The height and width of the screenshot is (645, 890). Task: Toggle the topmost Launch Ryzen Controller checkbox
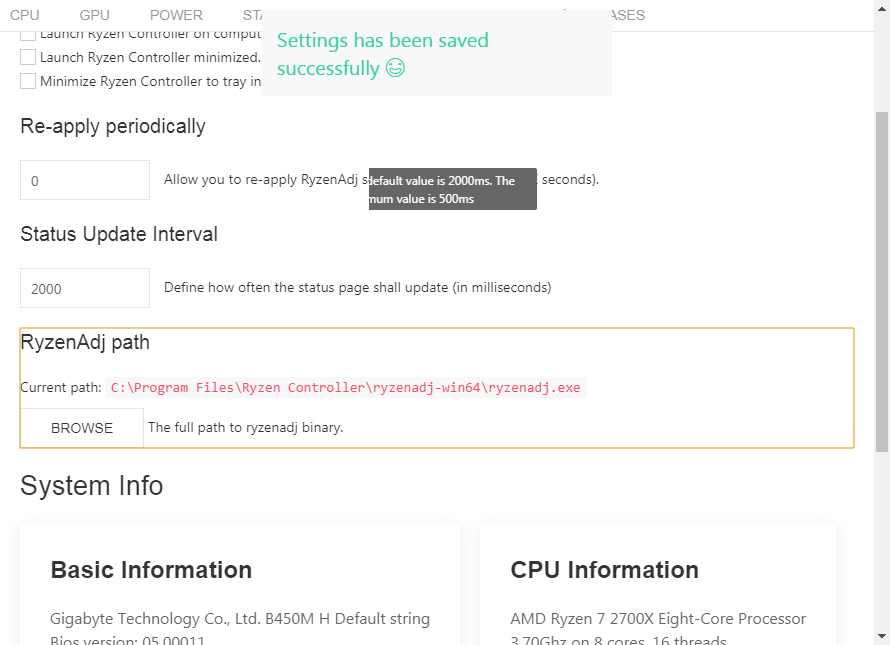coord(28,34)
